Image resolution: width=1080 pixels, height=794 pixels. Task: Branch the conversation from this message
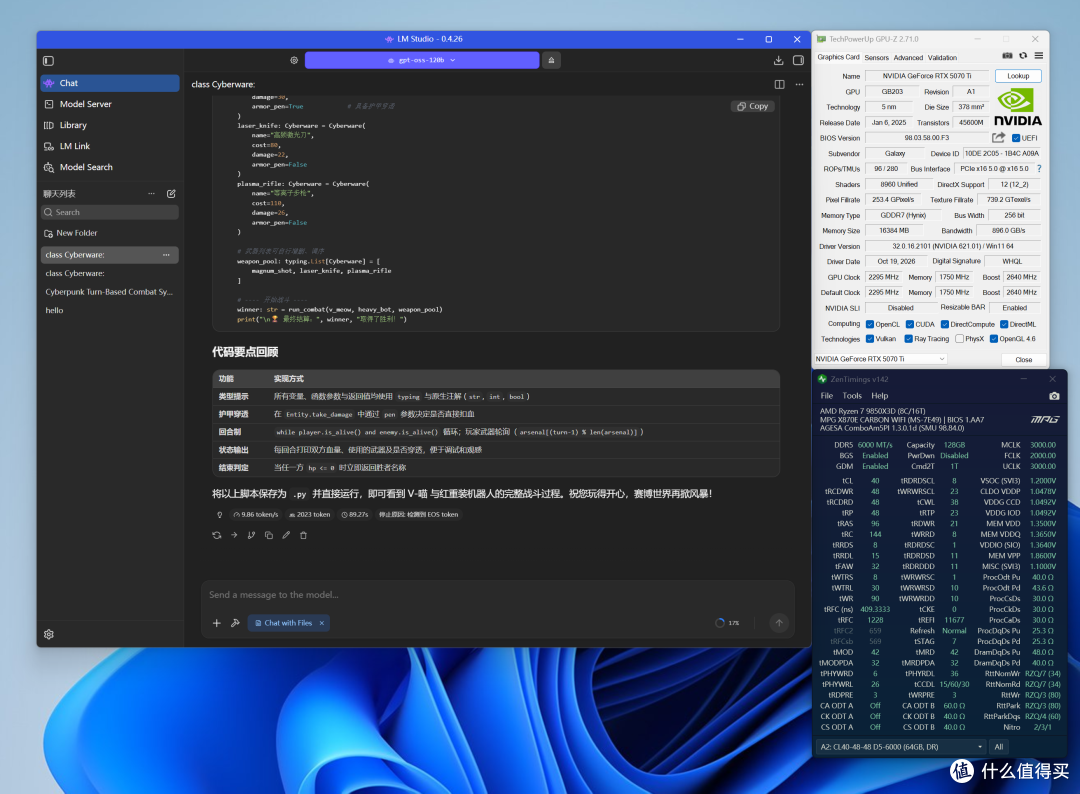(x=251, y=535)
